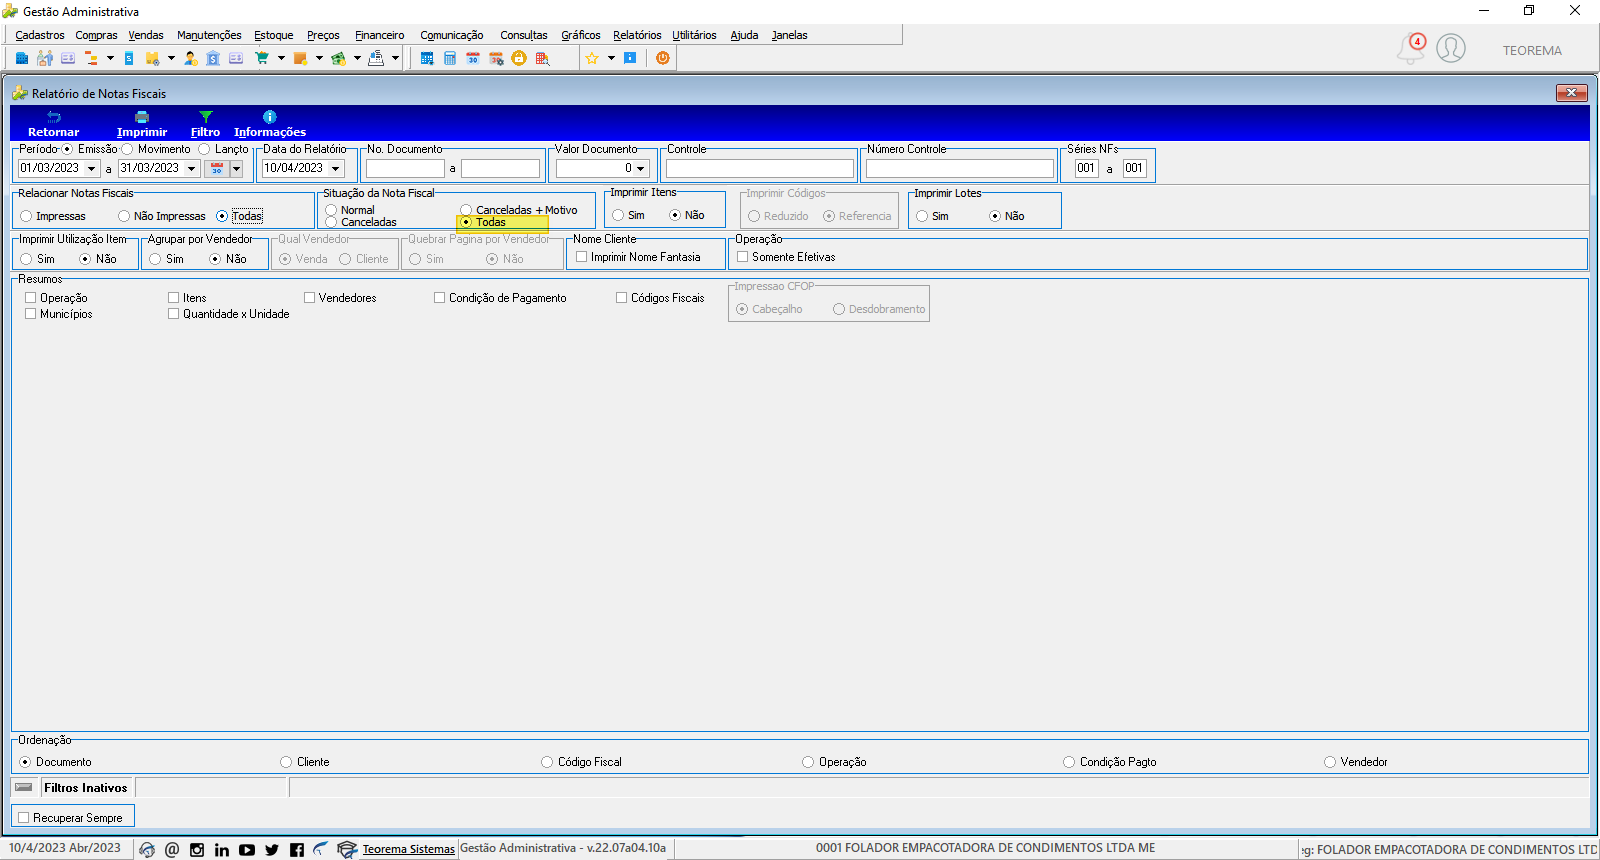Image resolution: width=1600 pixels, height=860 pixels.
Task: Expand the green money toolbar dropdown arrow
Action: (x=357, y=58)
